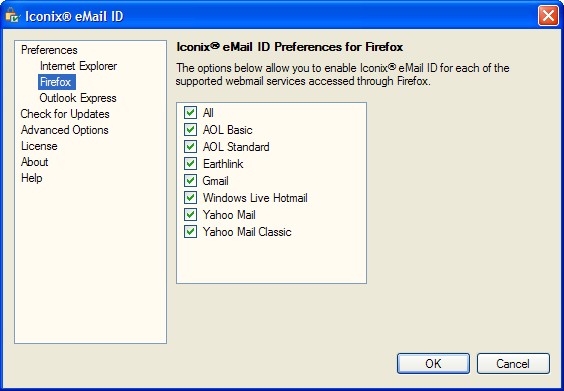Go to Advanced Options
This screenshot has height=391, width=564.
[65, 130]
